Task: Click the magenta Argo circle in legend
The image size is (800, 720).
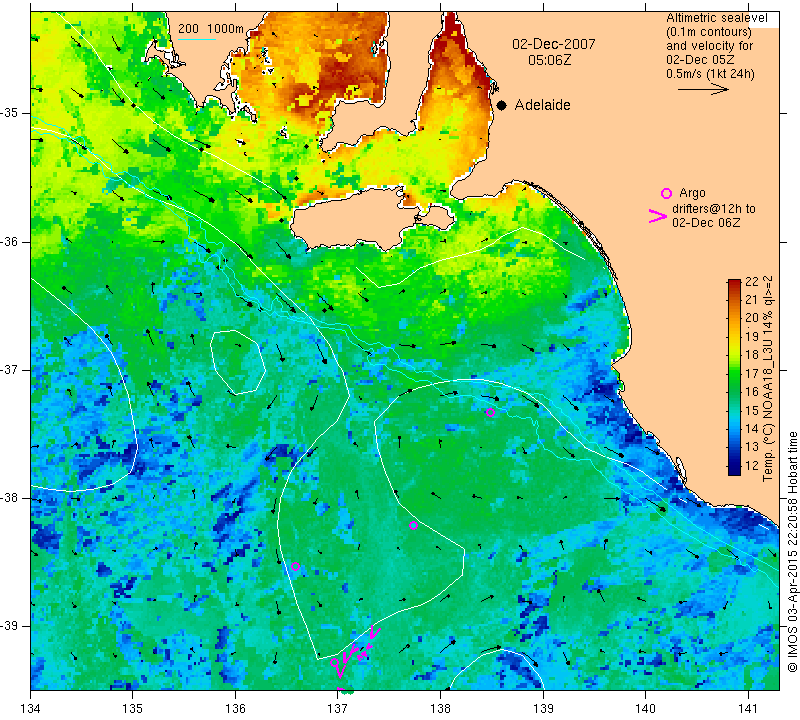Action: [x=666, y=193]
